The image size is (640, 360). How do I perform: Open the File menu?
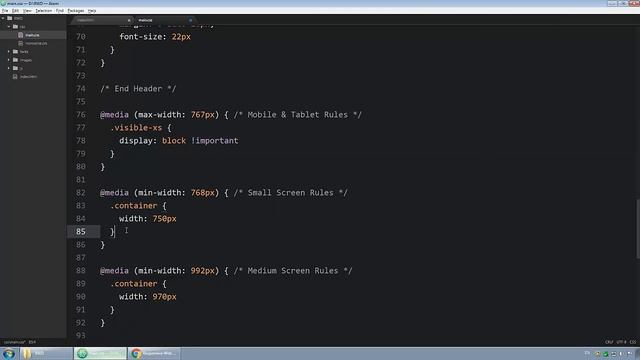(x=5, y=11)
